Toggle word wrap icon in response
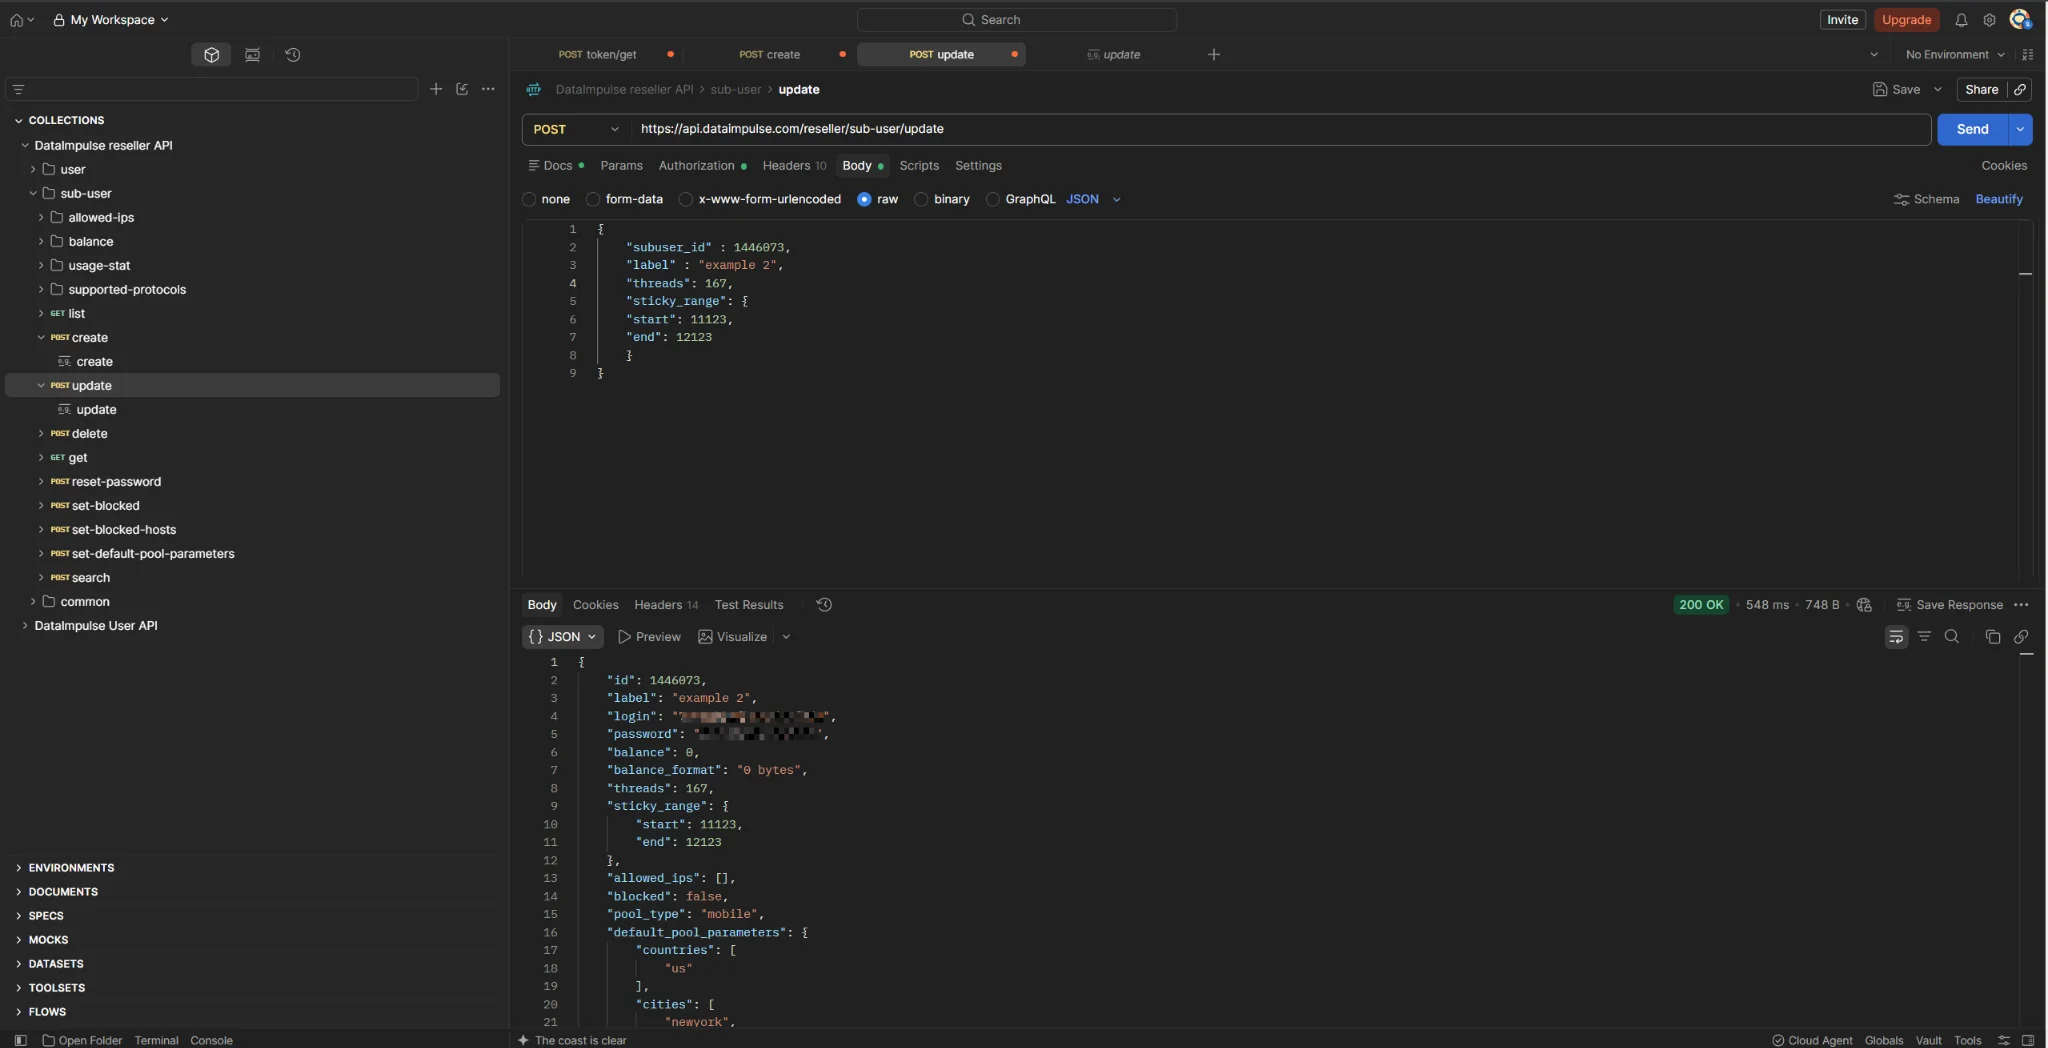Screen dimensions: 2048x1048 click(1896, 637)
